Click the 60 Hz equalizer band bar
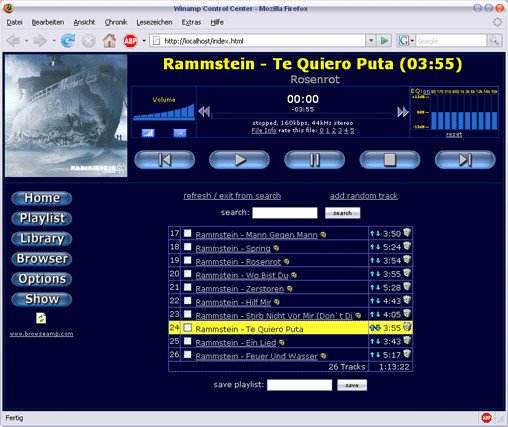This screenshot has width=508, height=427. (434, 120)
